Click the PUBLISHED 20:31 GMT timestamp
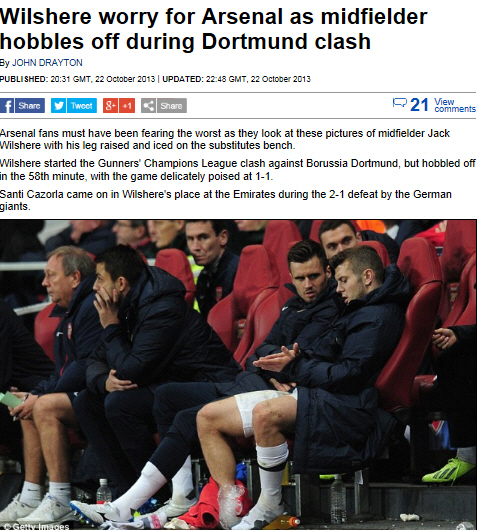This screenshot has width=478, height=530. tap(77, 79)
